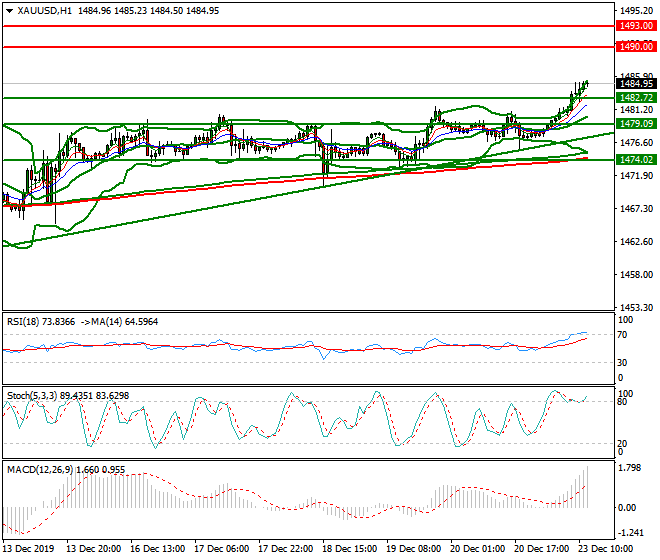Click the 1495.20 price scale value
Screen dimensions: 660x560
(x=636, y=11)
